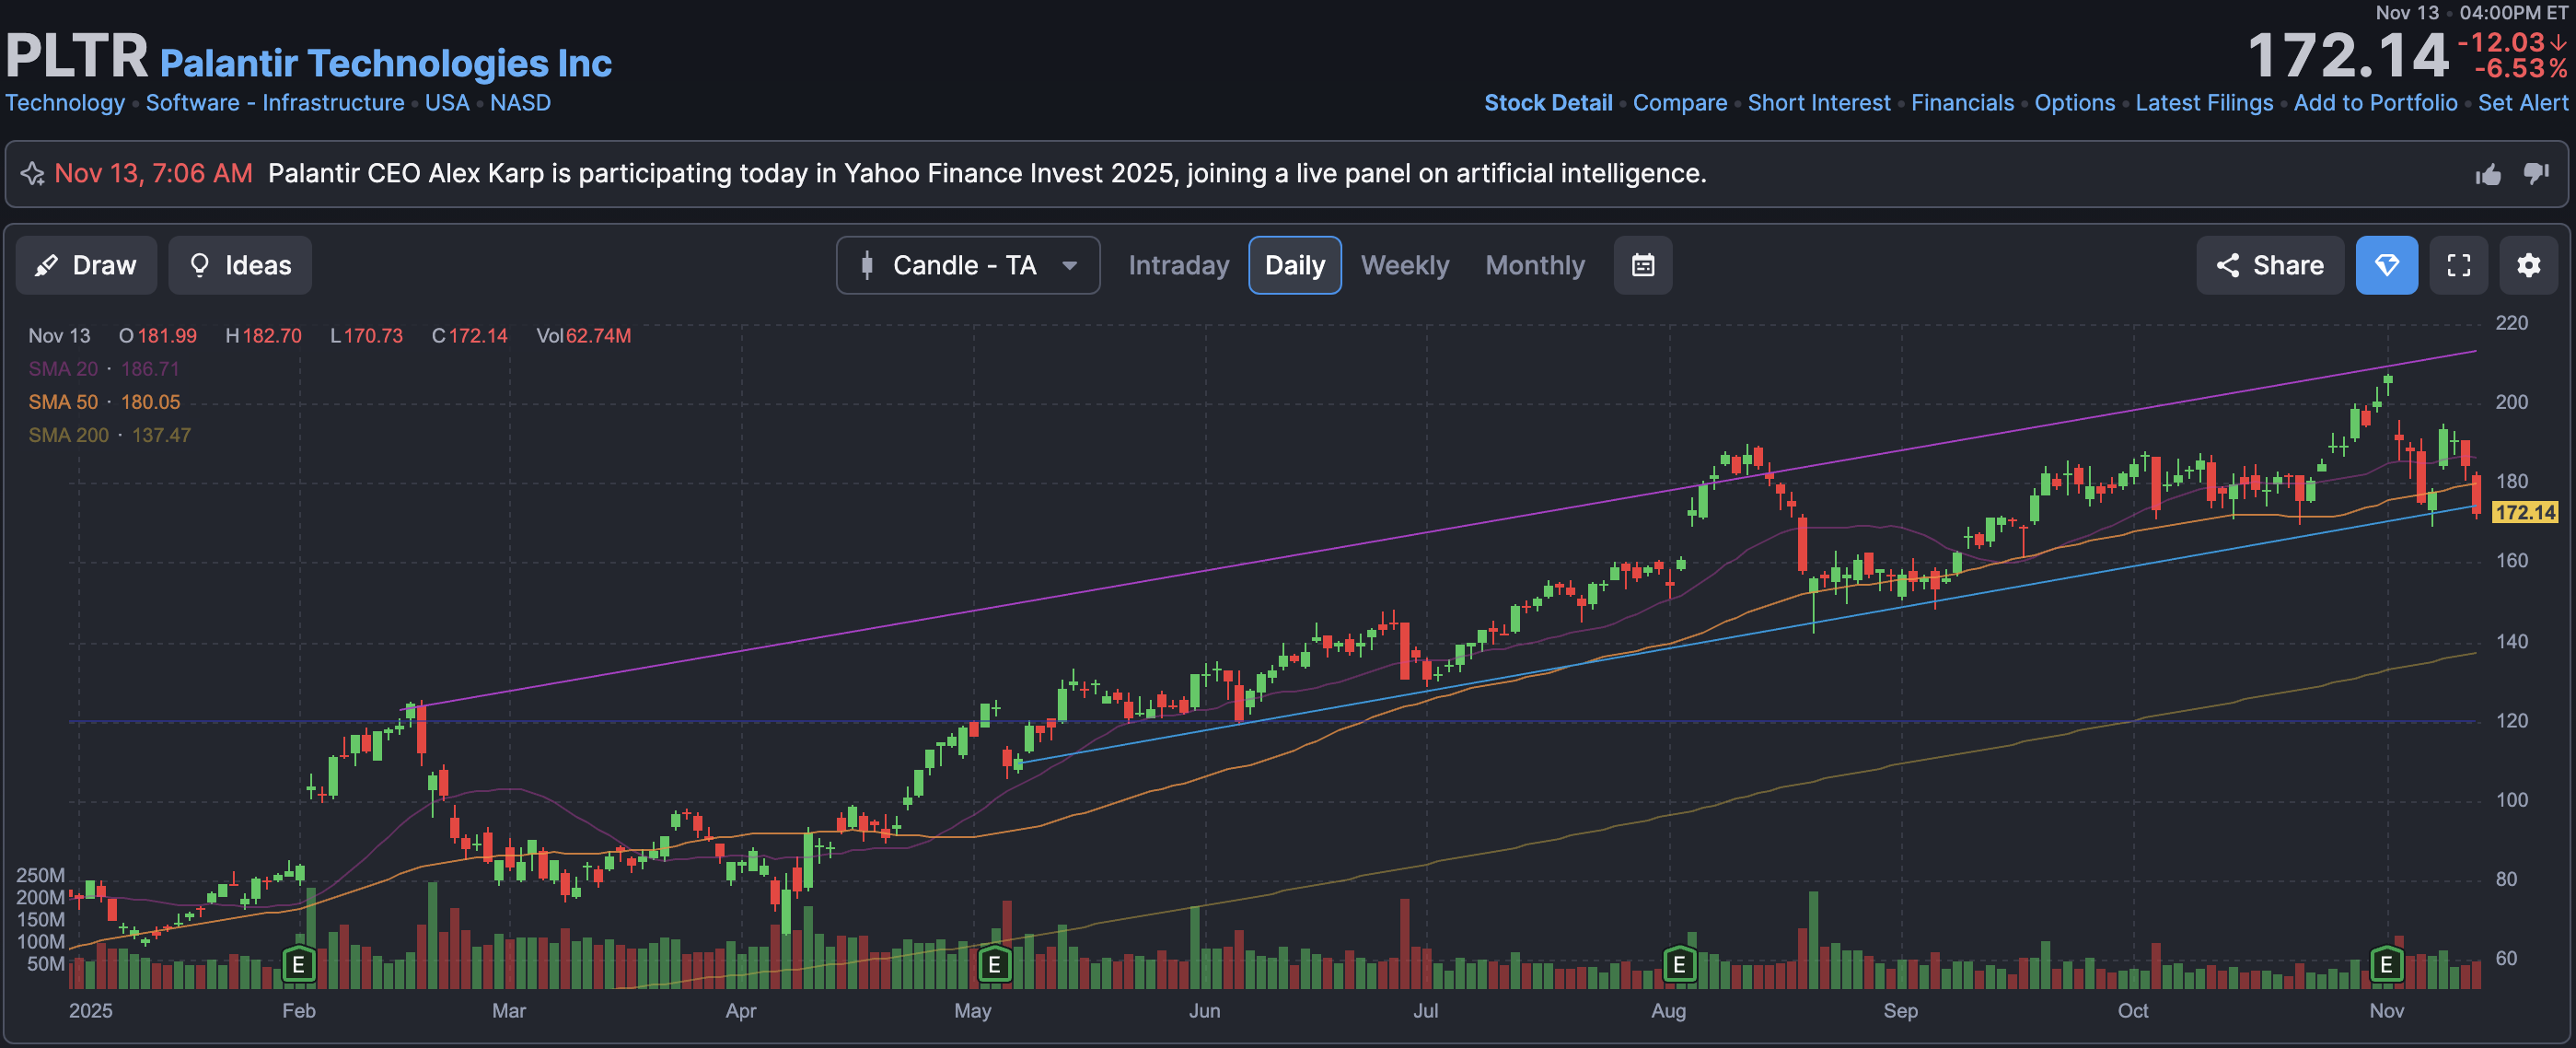Expand the Candle - TA chart type dropdown
The width and height of the screenshot is (2576, 1048).
[x=967, y=265]
